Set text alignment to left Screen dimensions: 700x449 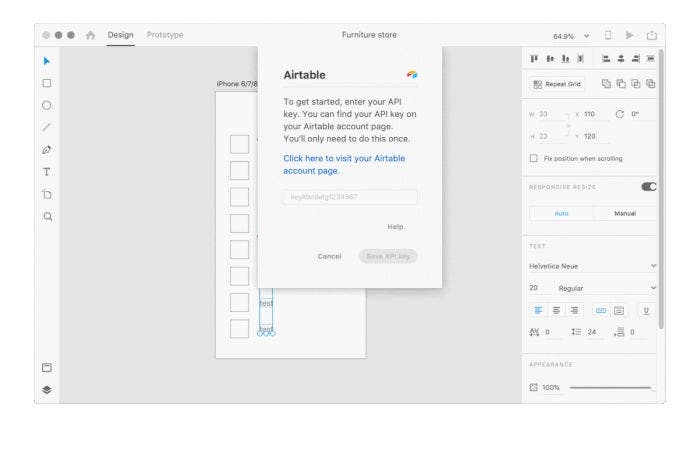538,310
